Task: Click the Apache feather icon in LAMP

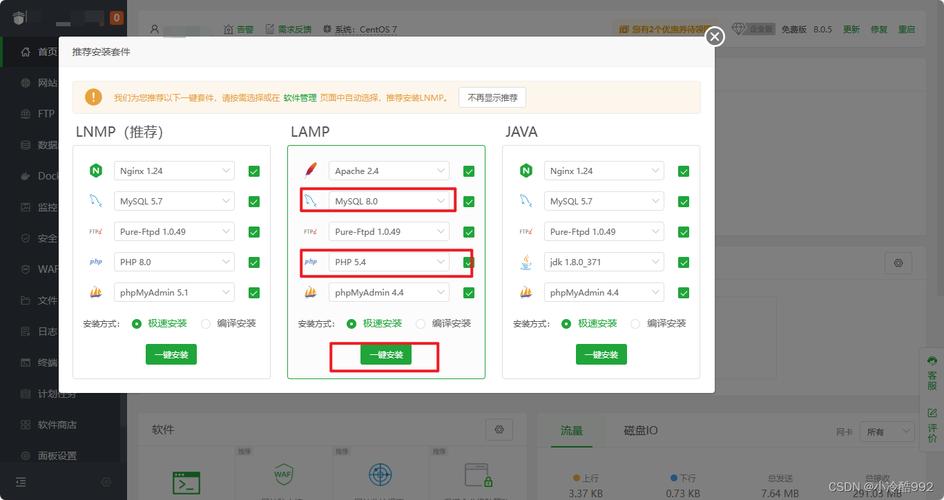Action: (311, 171)
